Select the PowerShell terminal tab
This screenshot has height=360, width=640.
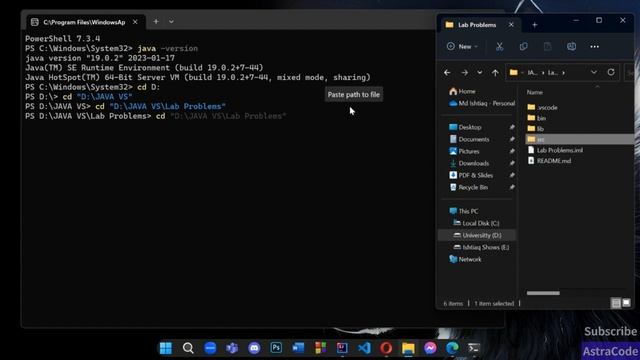[x=86, y=22]
